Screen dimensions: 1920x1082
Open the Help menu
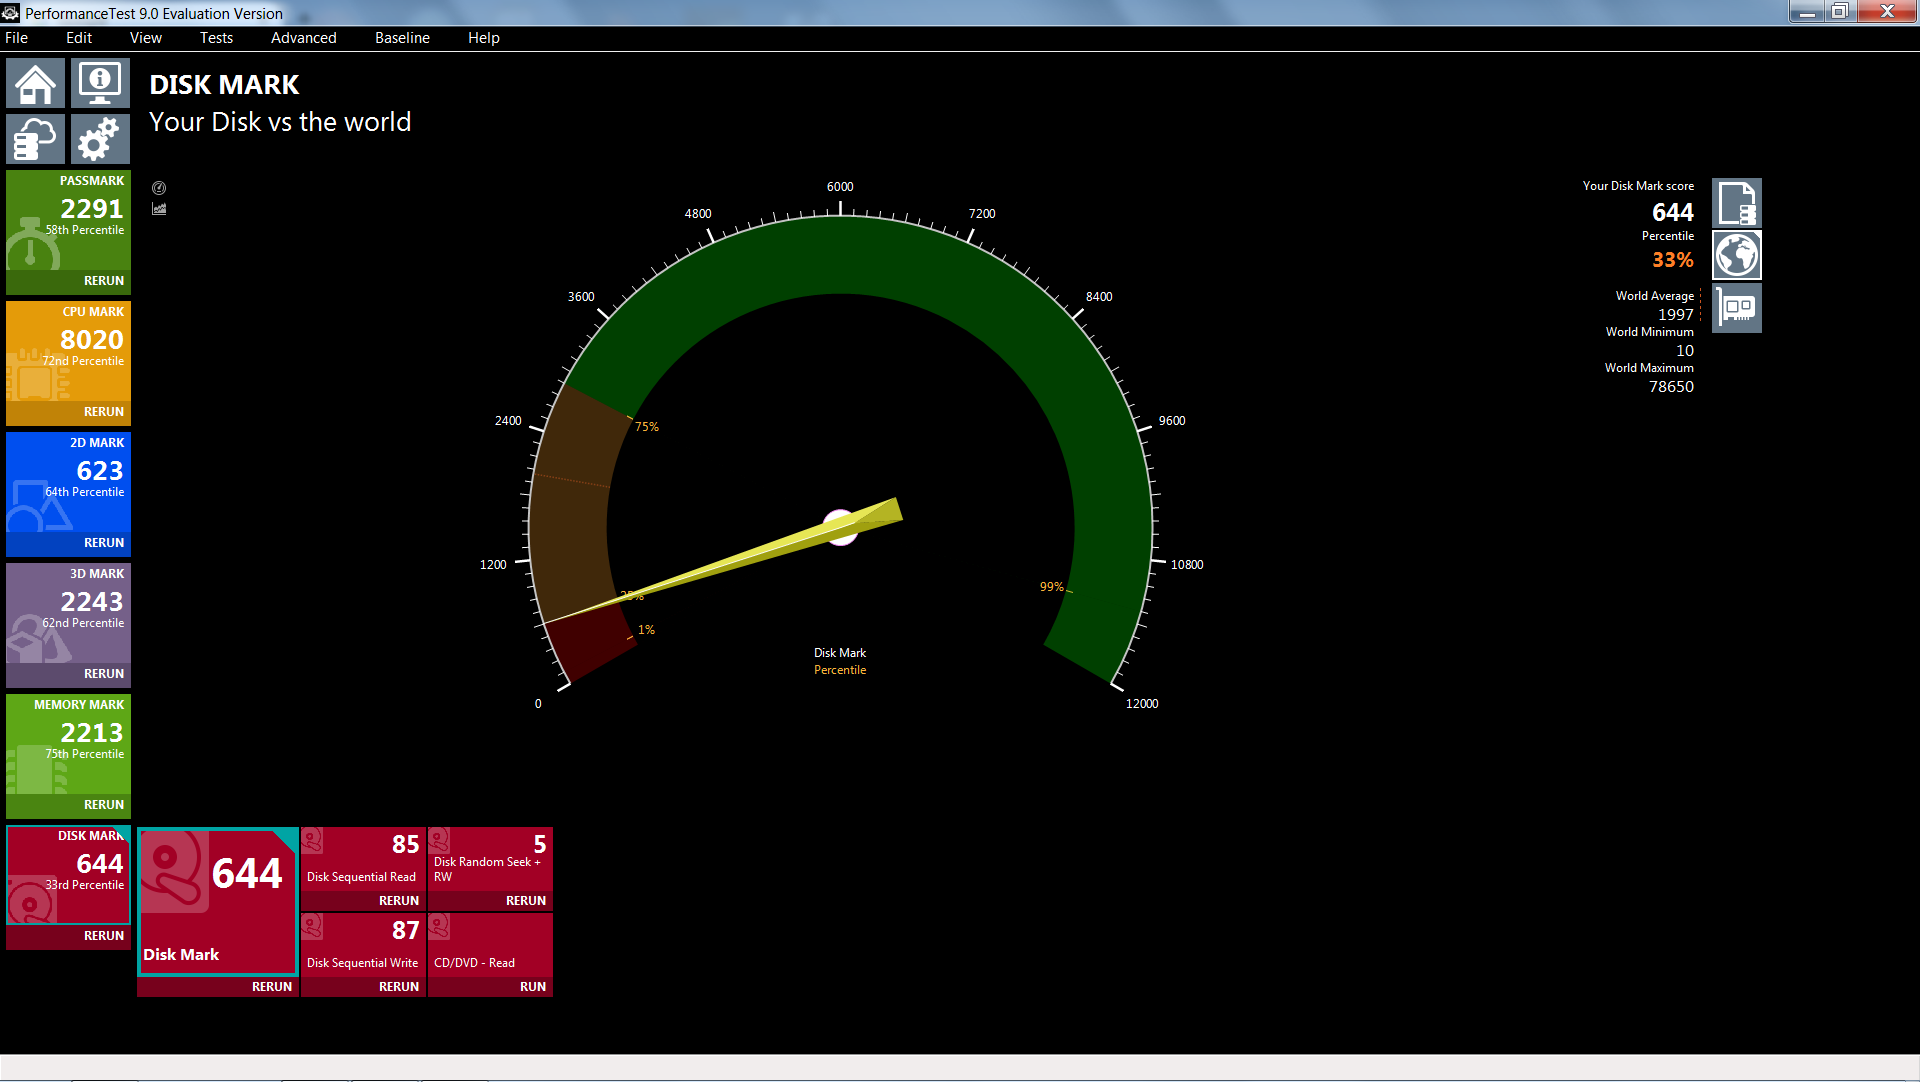pyautogui.click(x=484, y=38)
